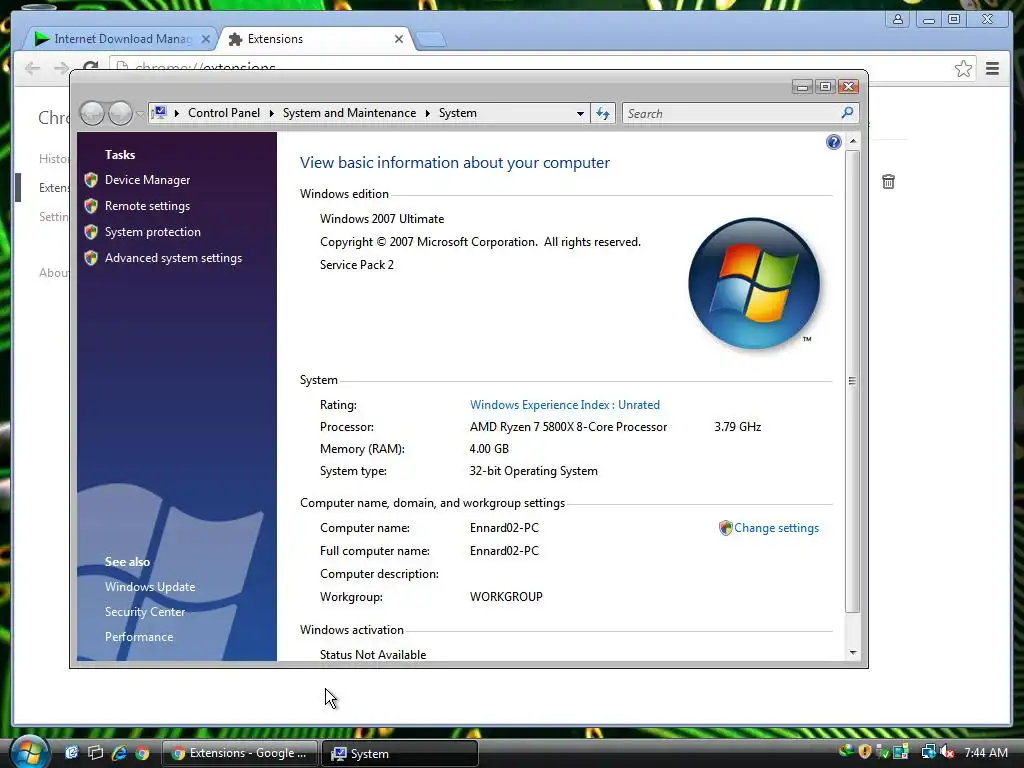The width and height of the screenshot is (1024, 768).
Task: Click trash icon on Chrome extensions page
Action: click(888, 182)
